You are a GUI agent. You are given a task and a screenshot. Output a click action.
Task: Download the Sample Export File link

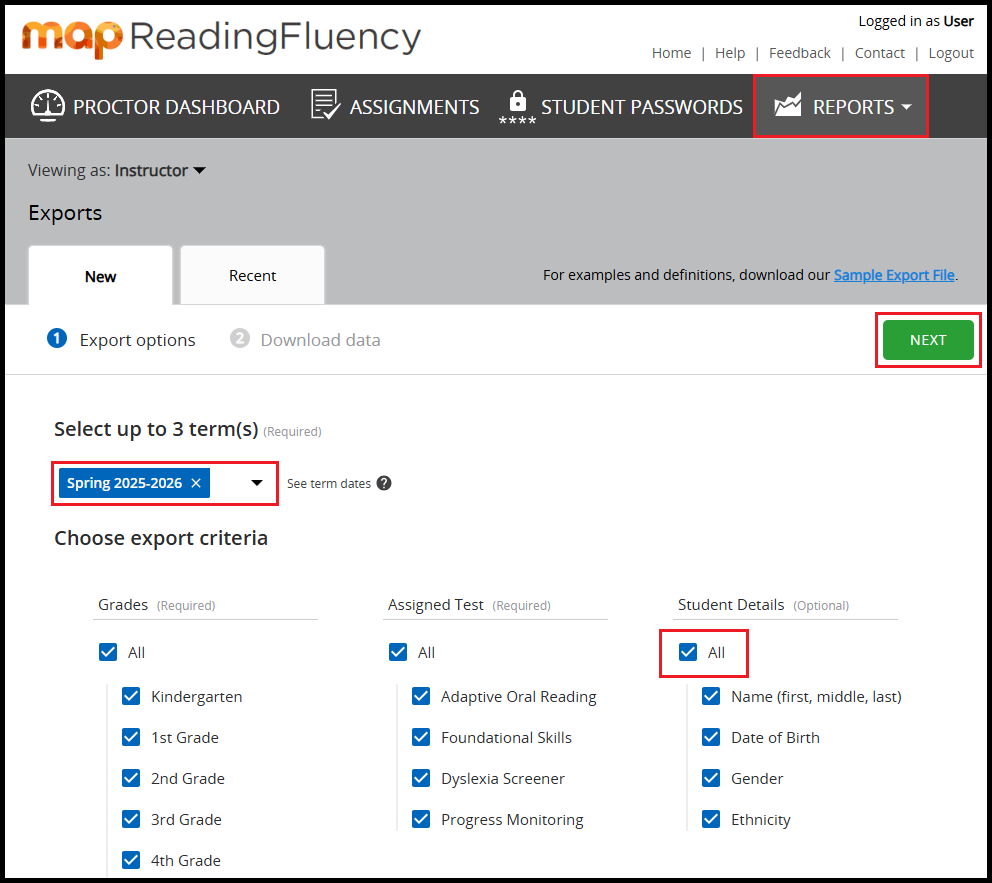pyautogui.click(x=894, y=274)
